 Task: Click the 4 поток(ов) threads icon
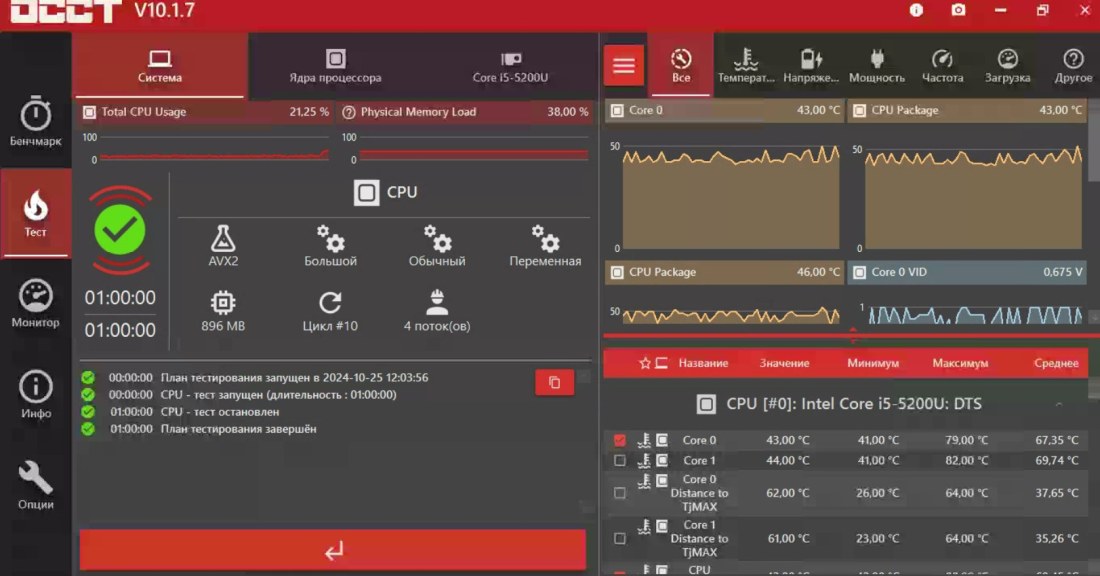tap(436, 303)
